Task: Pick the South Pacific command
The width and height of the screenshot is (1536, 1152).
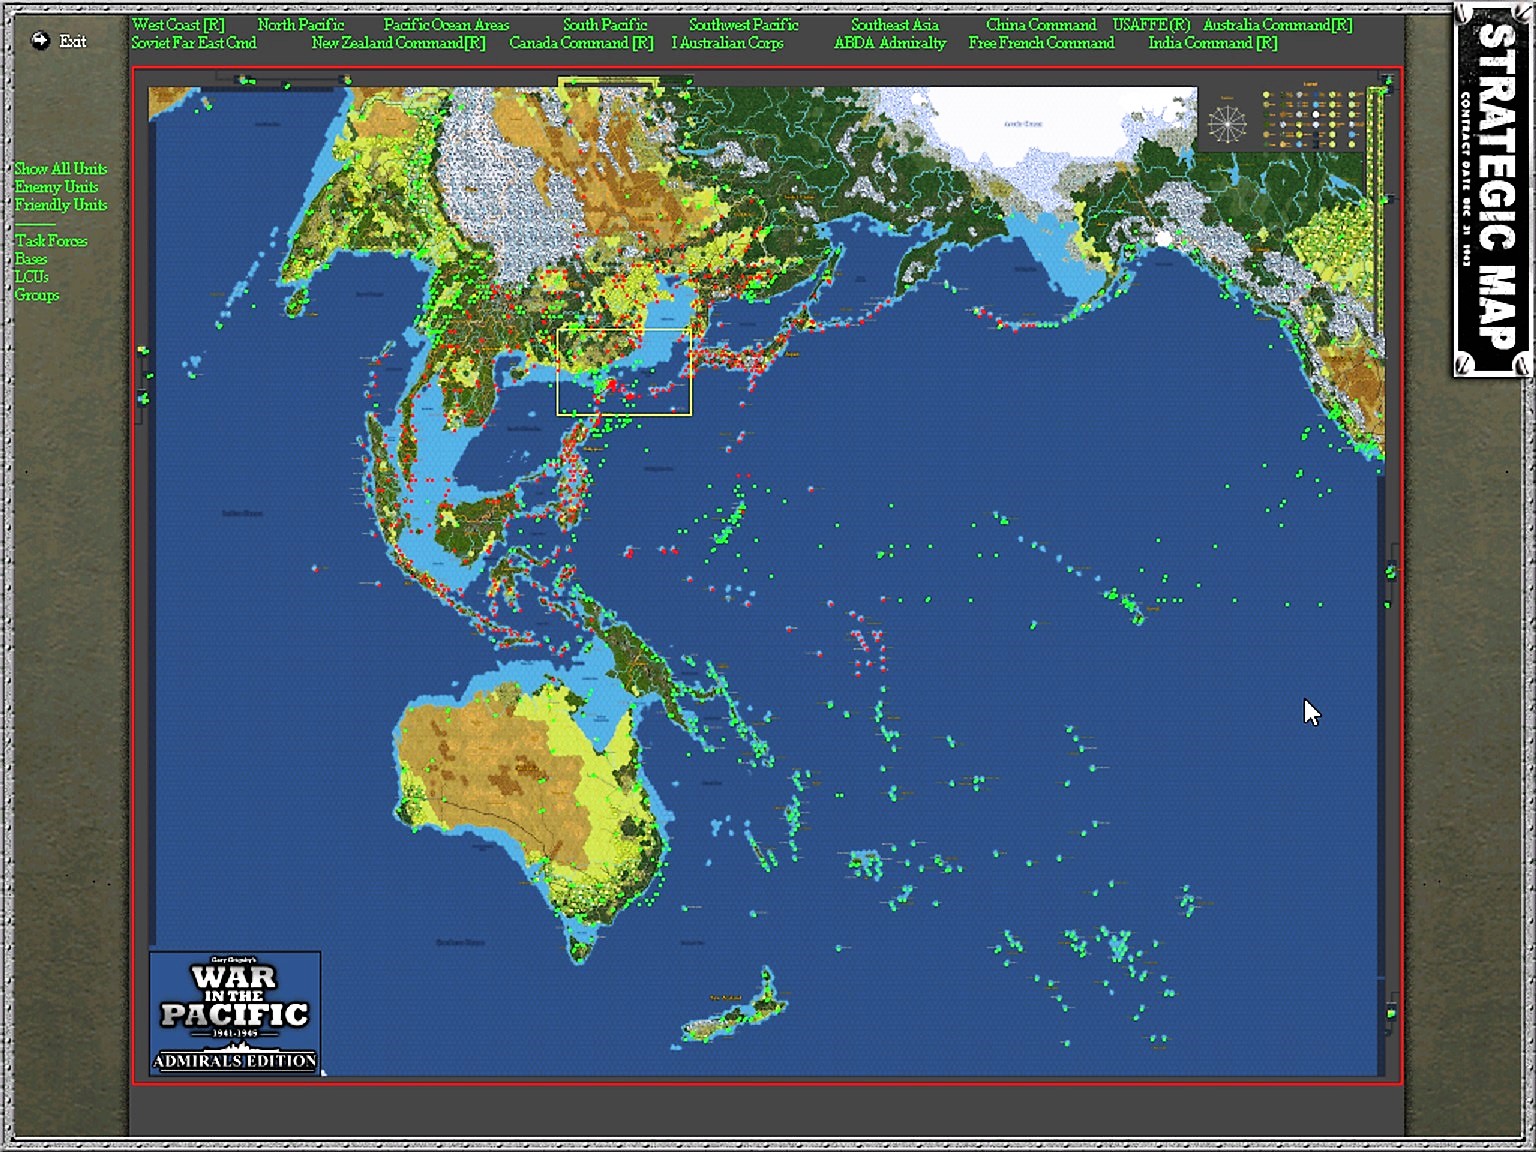Action: 605,25
